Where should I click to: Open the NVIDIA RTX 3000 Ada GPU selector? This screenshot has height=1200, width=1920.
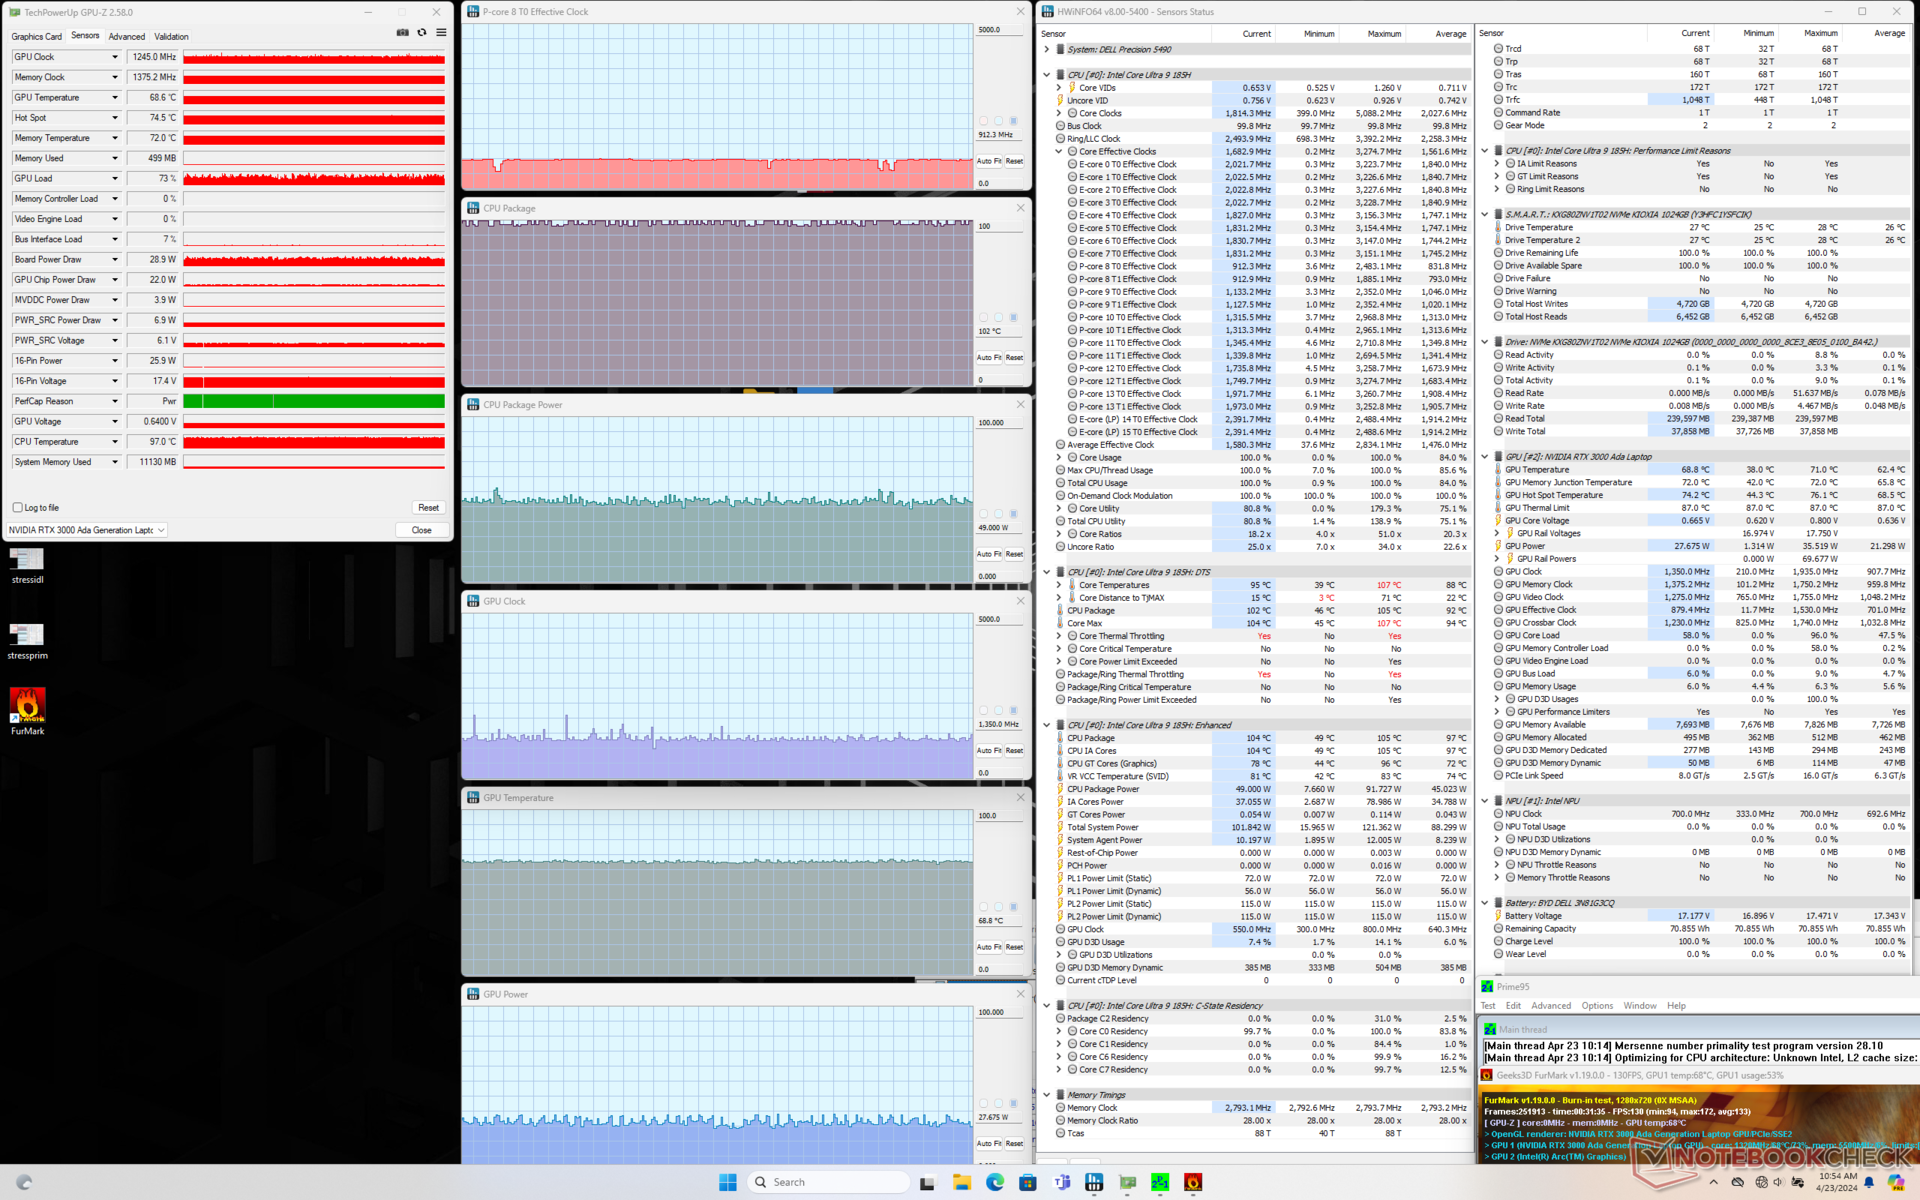(87, 530)
